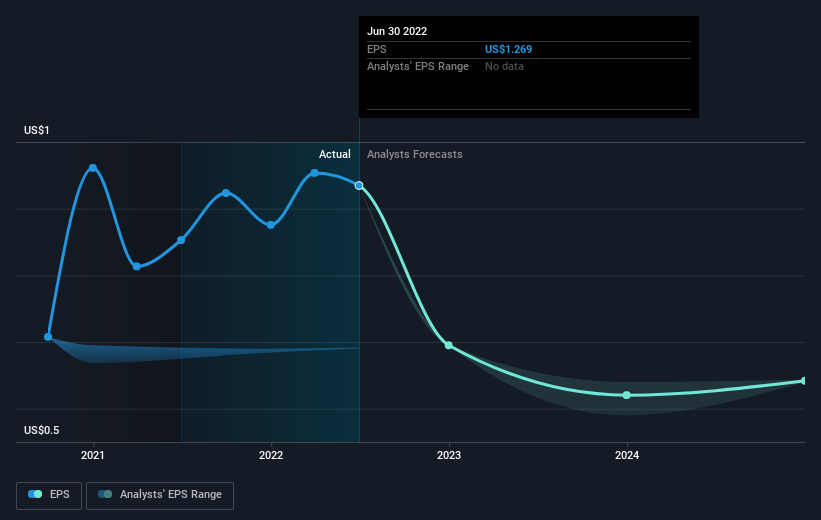Viewport: 821px width, 520px height.
Task: Toggle the Analysts' EPS Range legend label
Action: coord(170,494)
